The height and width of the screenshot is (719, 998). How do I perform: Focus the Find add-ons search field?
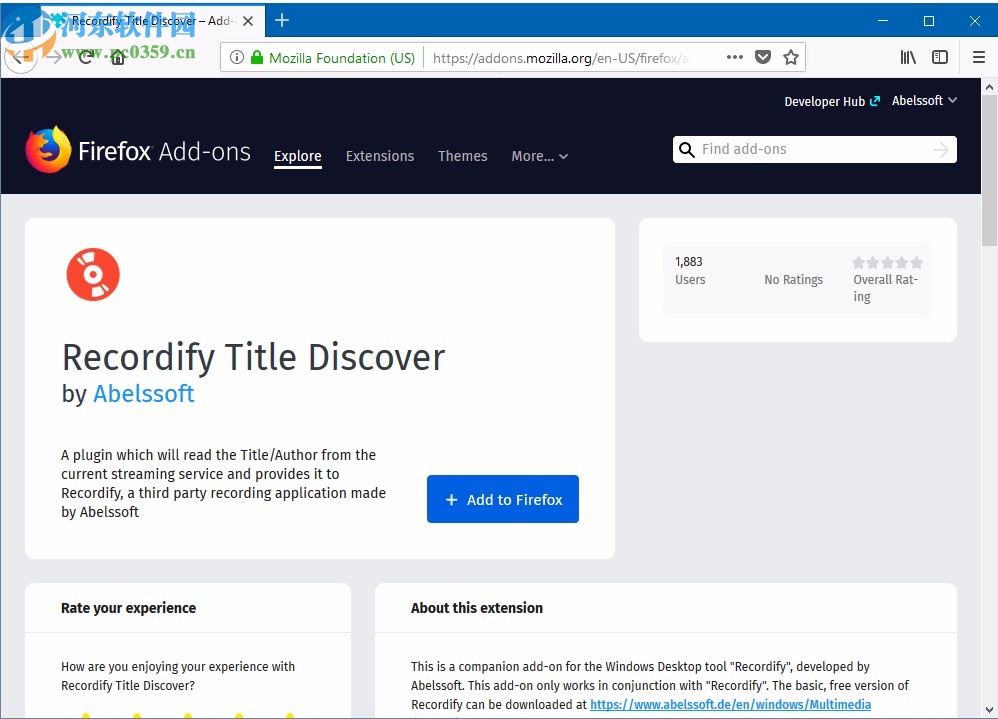click(x=814, y=150)
